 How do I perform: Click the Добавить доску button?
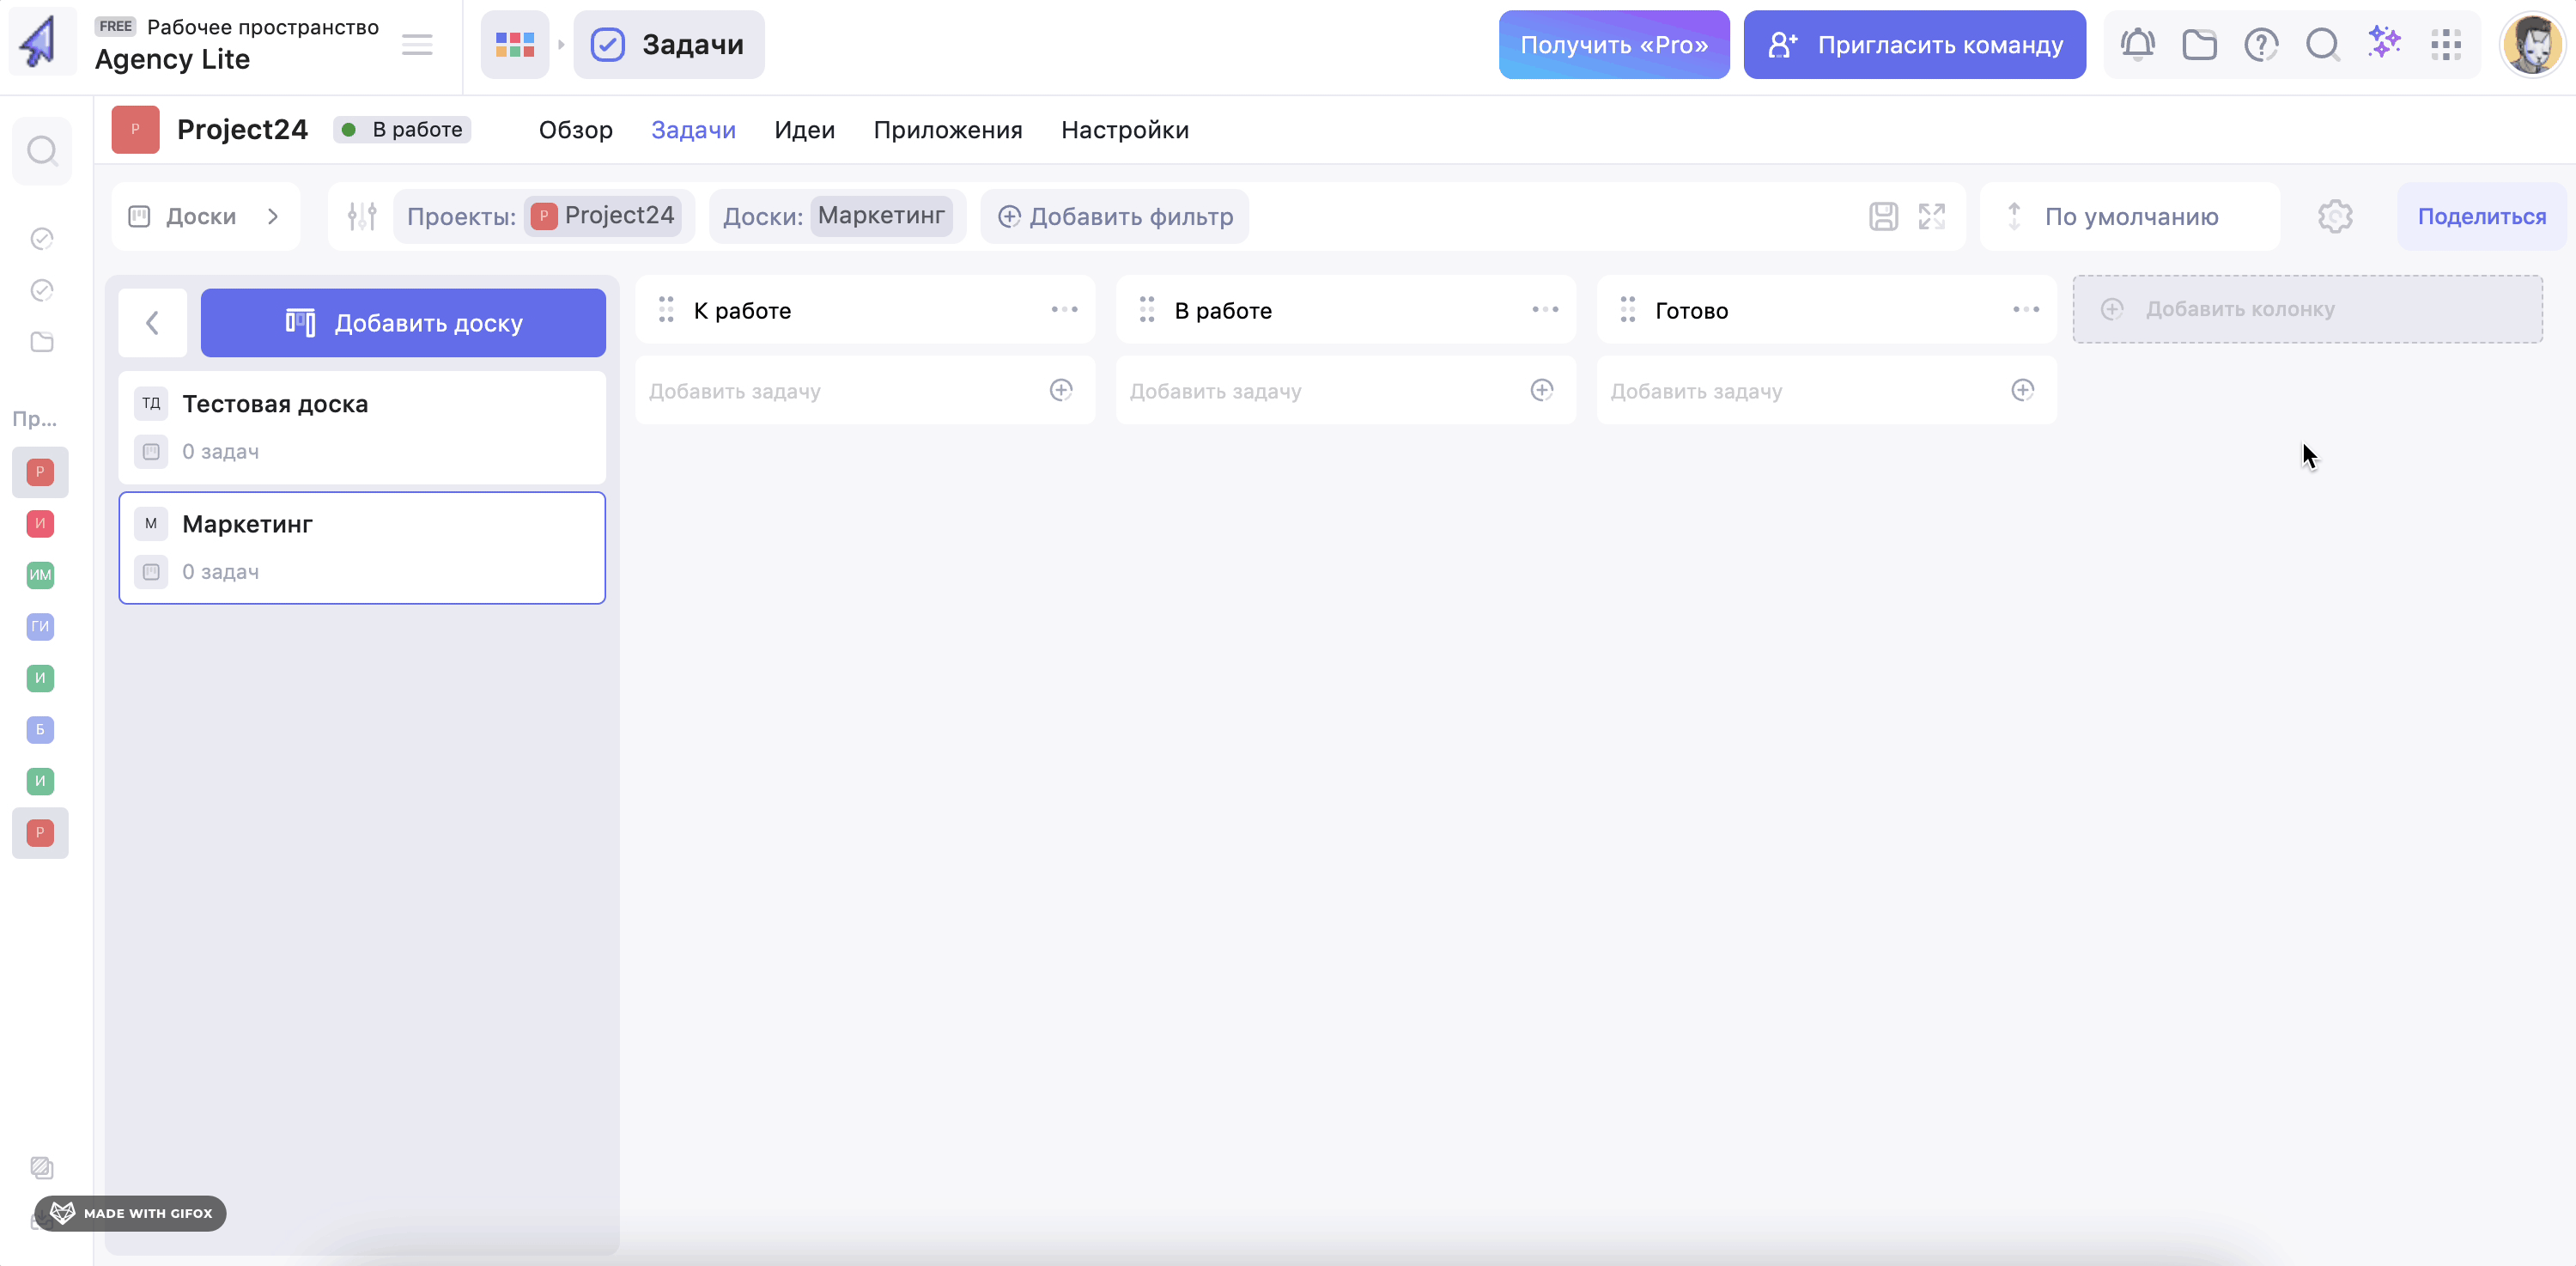(403, 323)
